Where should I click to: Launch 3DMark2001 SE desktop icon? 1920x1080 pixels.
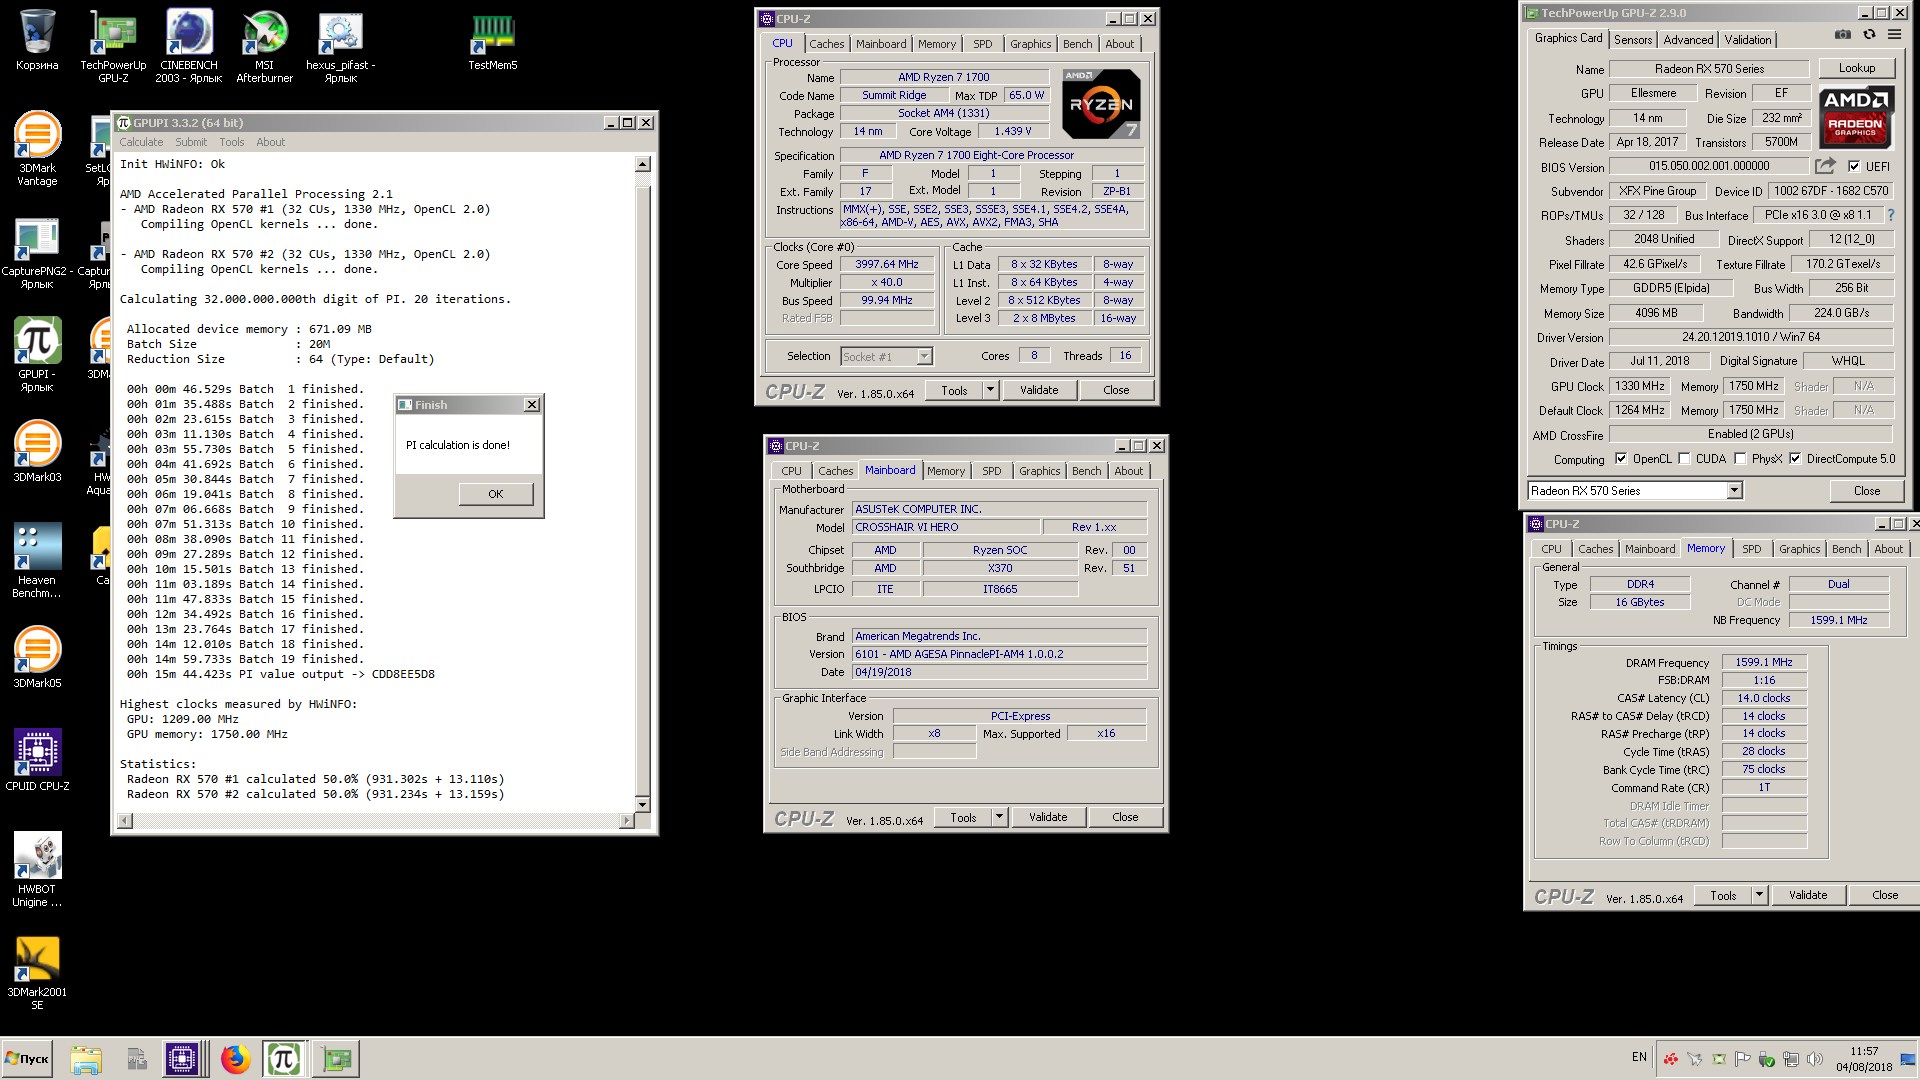click(x=37, y=973)
